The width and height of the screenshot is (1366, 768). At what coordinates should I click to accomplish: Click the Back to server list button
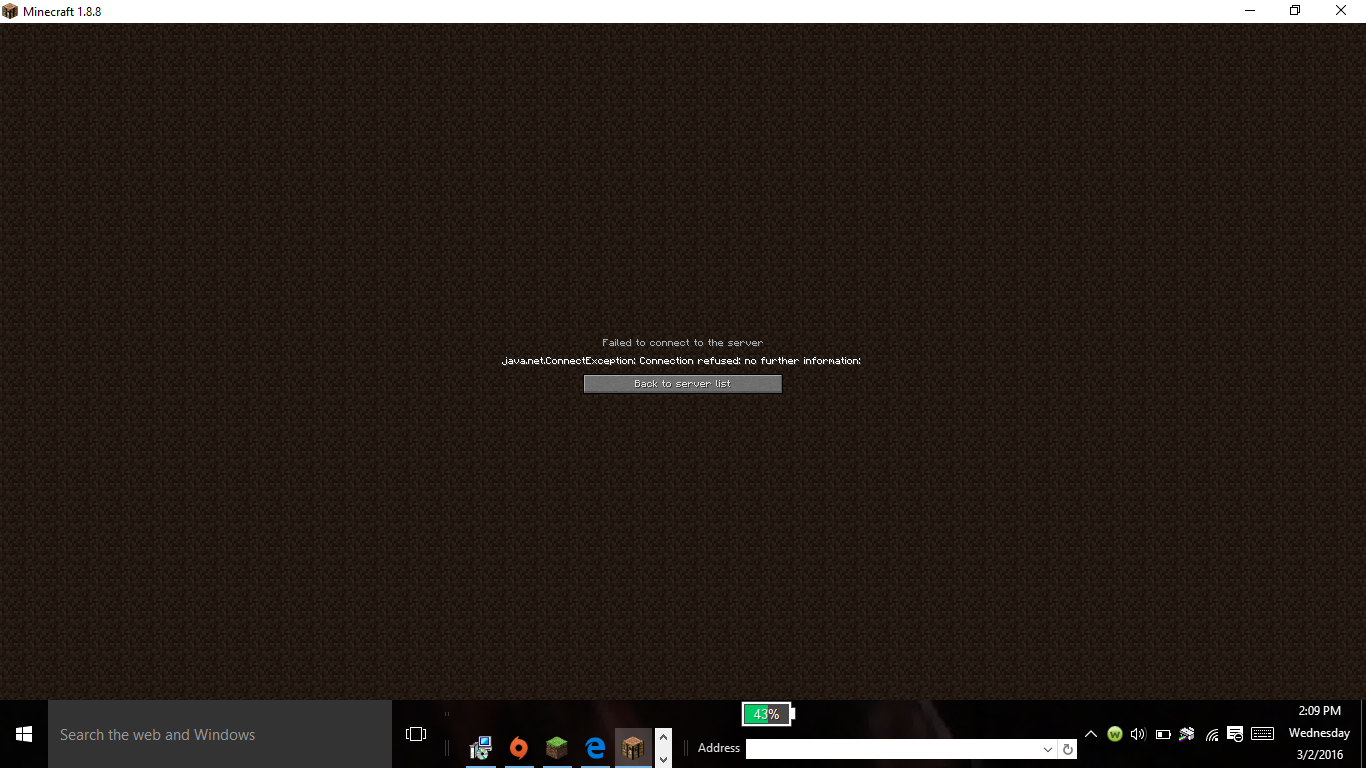pos(683,384)
